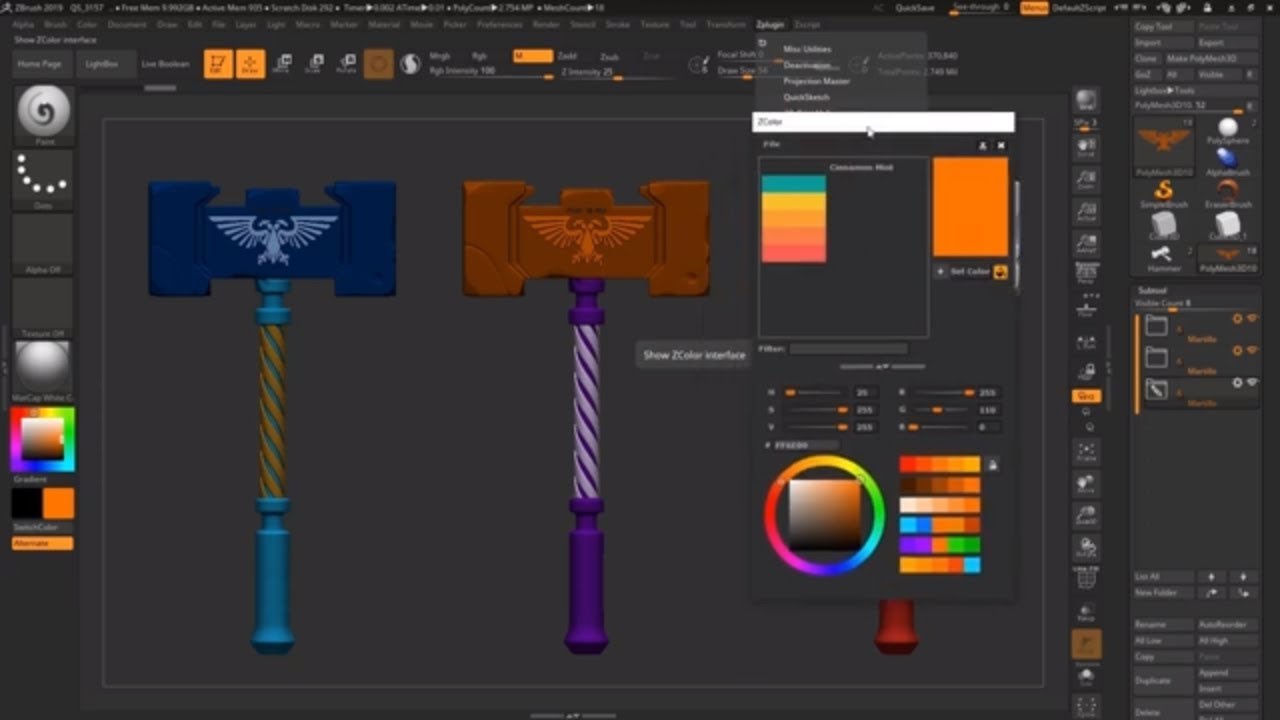
Task: Open the Zplugin menu
Action: [x=770, y=24]
